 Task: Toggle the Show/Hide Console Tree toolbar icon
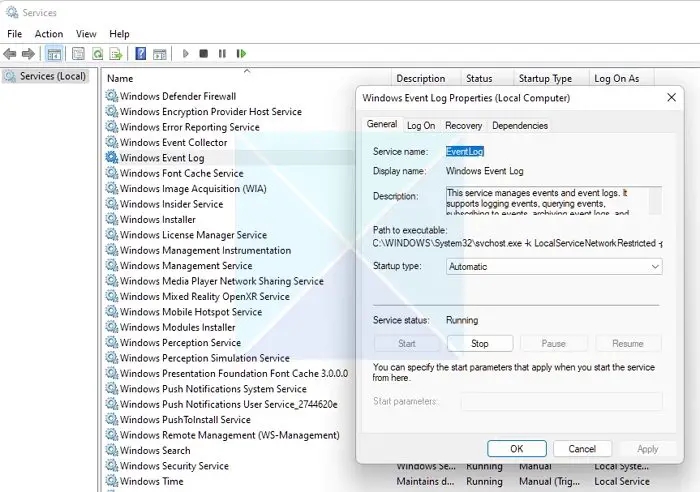pyautogui.click(x=54, y=54)
